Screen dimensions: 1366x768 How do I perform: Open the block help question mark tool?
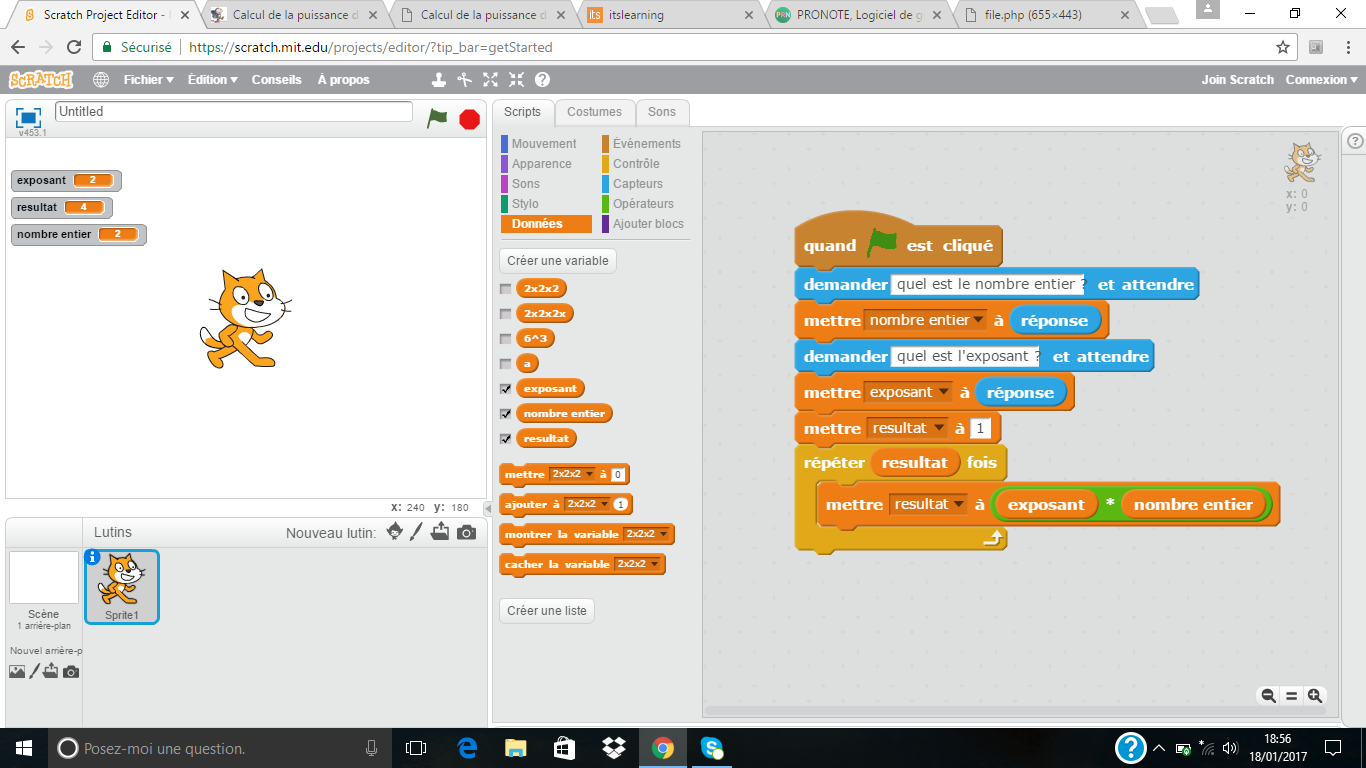(542, 80)
